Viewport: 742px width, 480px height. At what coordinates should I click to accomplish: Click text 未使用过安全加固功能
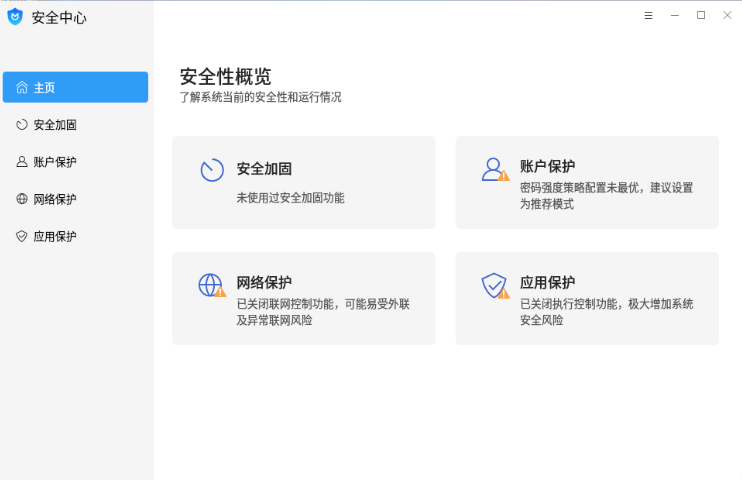pyautogui.click(x=290, y=198)
